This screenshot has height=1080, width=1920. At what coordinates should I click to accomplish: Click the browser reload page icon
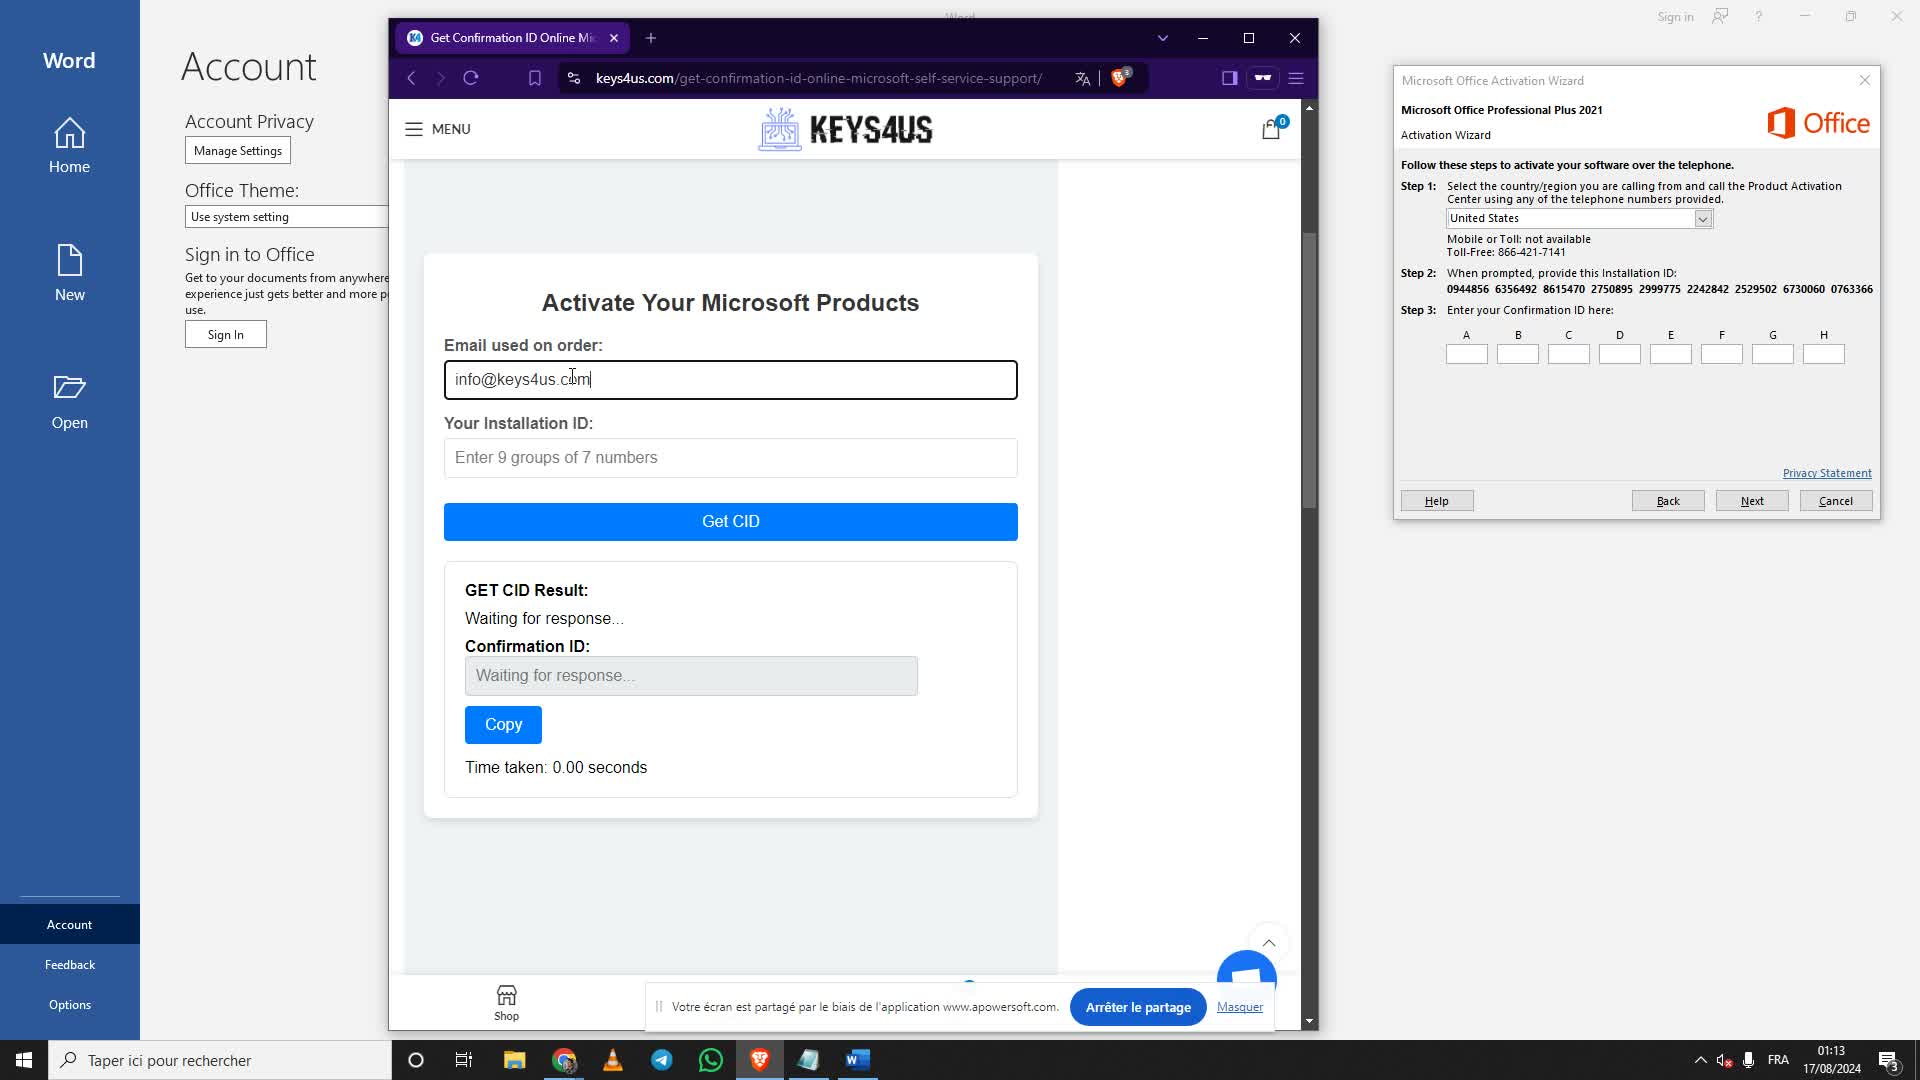(x=471, y=78)
